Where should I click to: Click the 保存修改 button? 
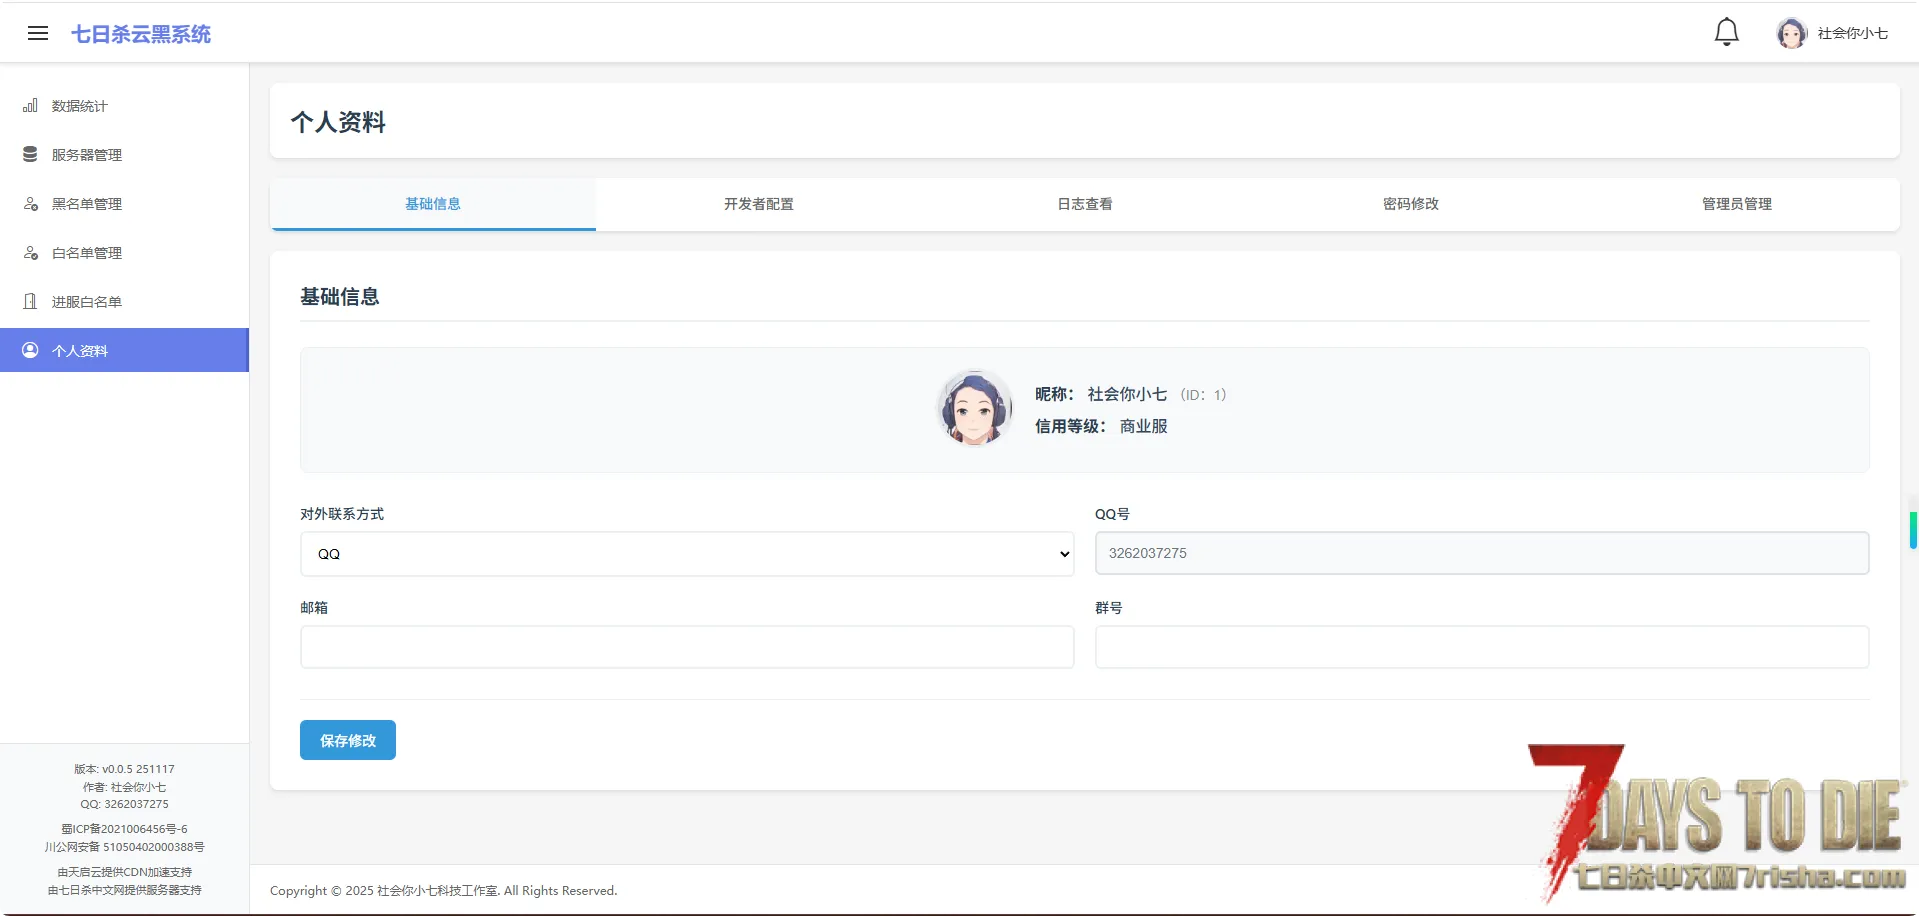[x=347, y=741]
